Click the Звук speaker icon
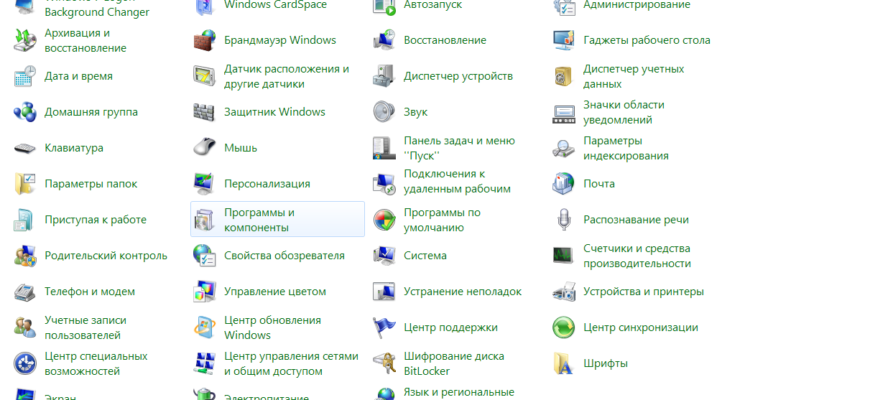The image size is (870, 400). (x=384, y=112)
